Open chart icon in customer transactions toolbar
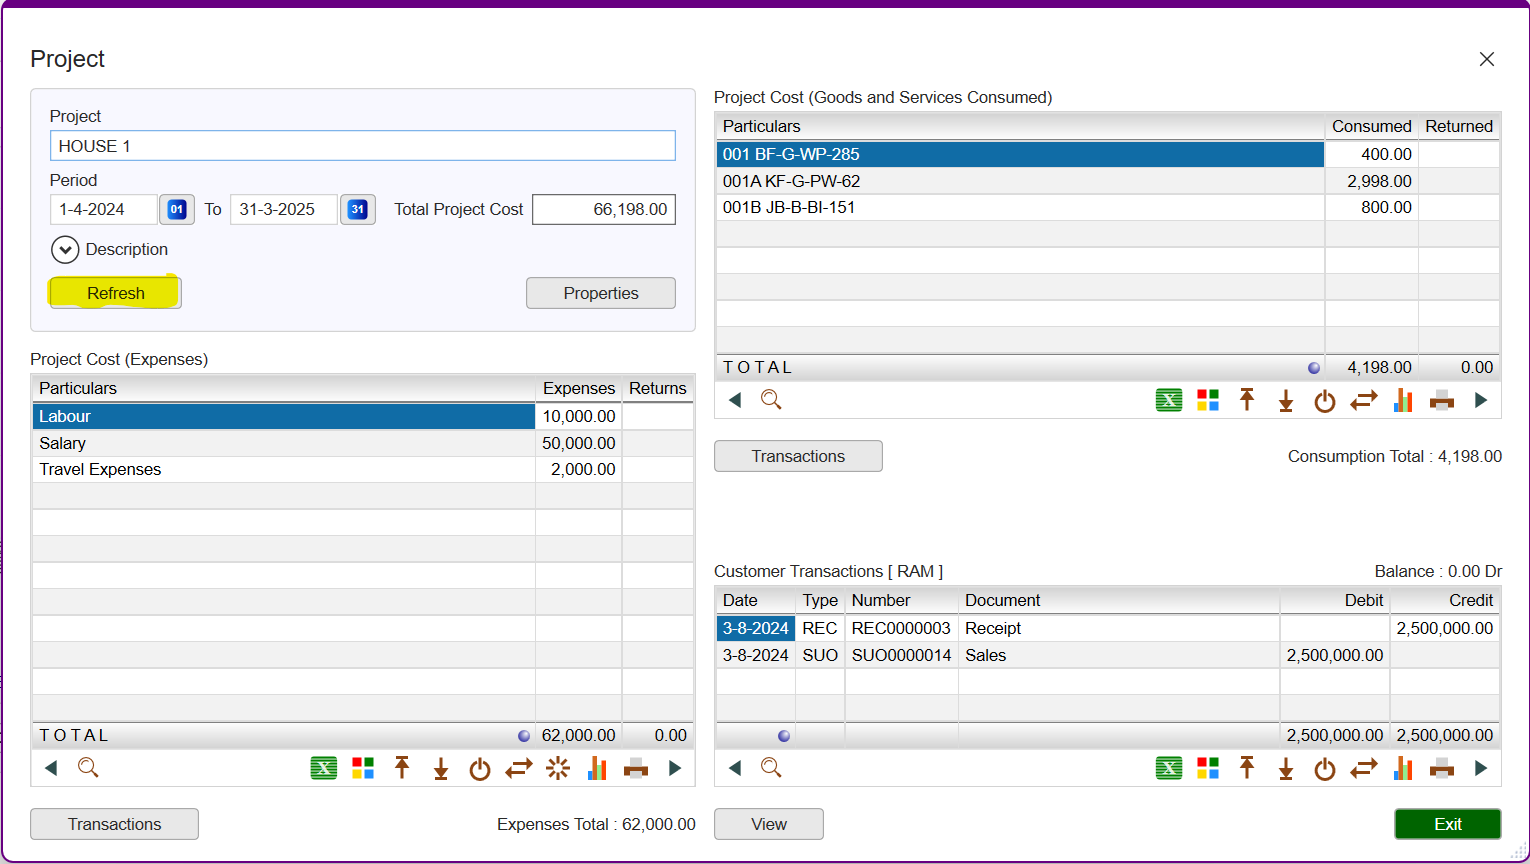 click(x=1403, y=768)
